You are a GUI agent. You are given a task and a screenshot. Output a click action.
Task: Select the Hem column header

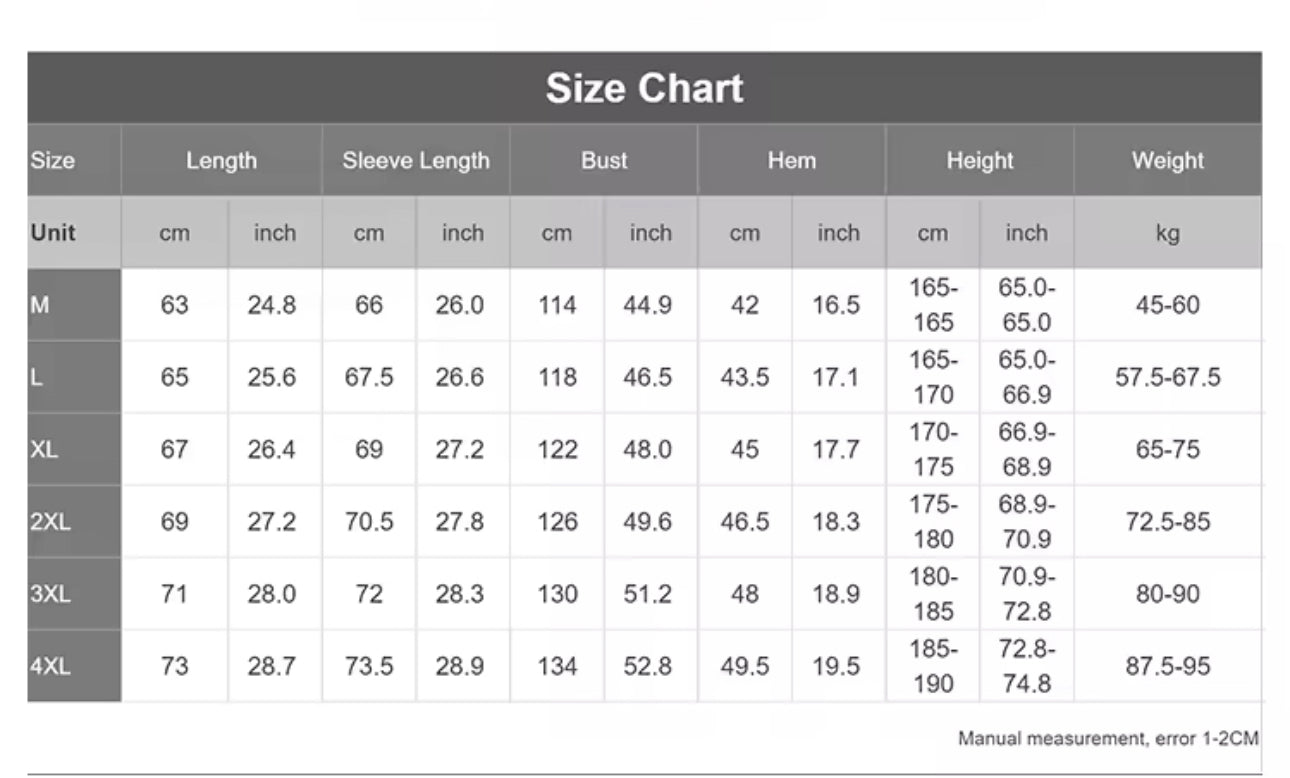[x=791, y=160]
